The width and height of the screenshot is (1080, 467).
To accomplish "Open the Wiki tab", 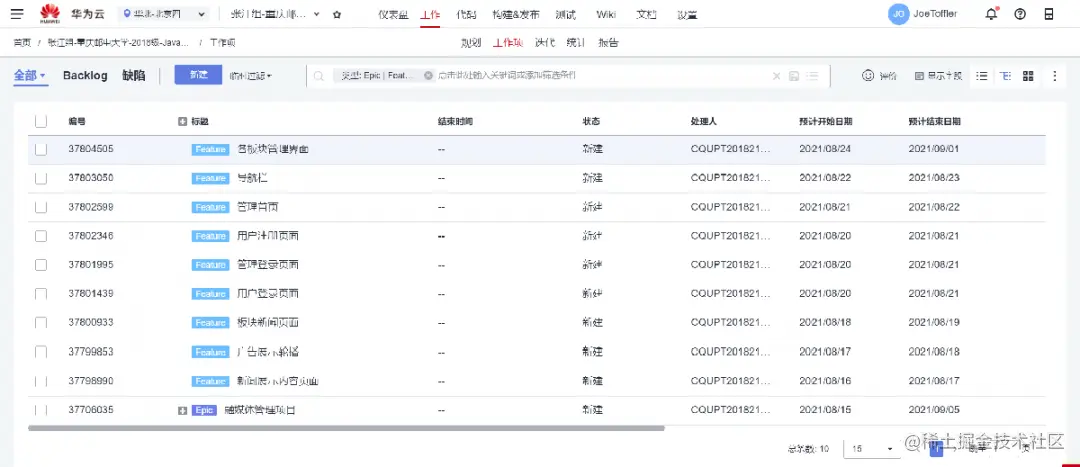I will (x=606, y=14).
